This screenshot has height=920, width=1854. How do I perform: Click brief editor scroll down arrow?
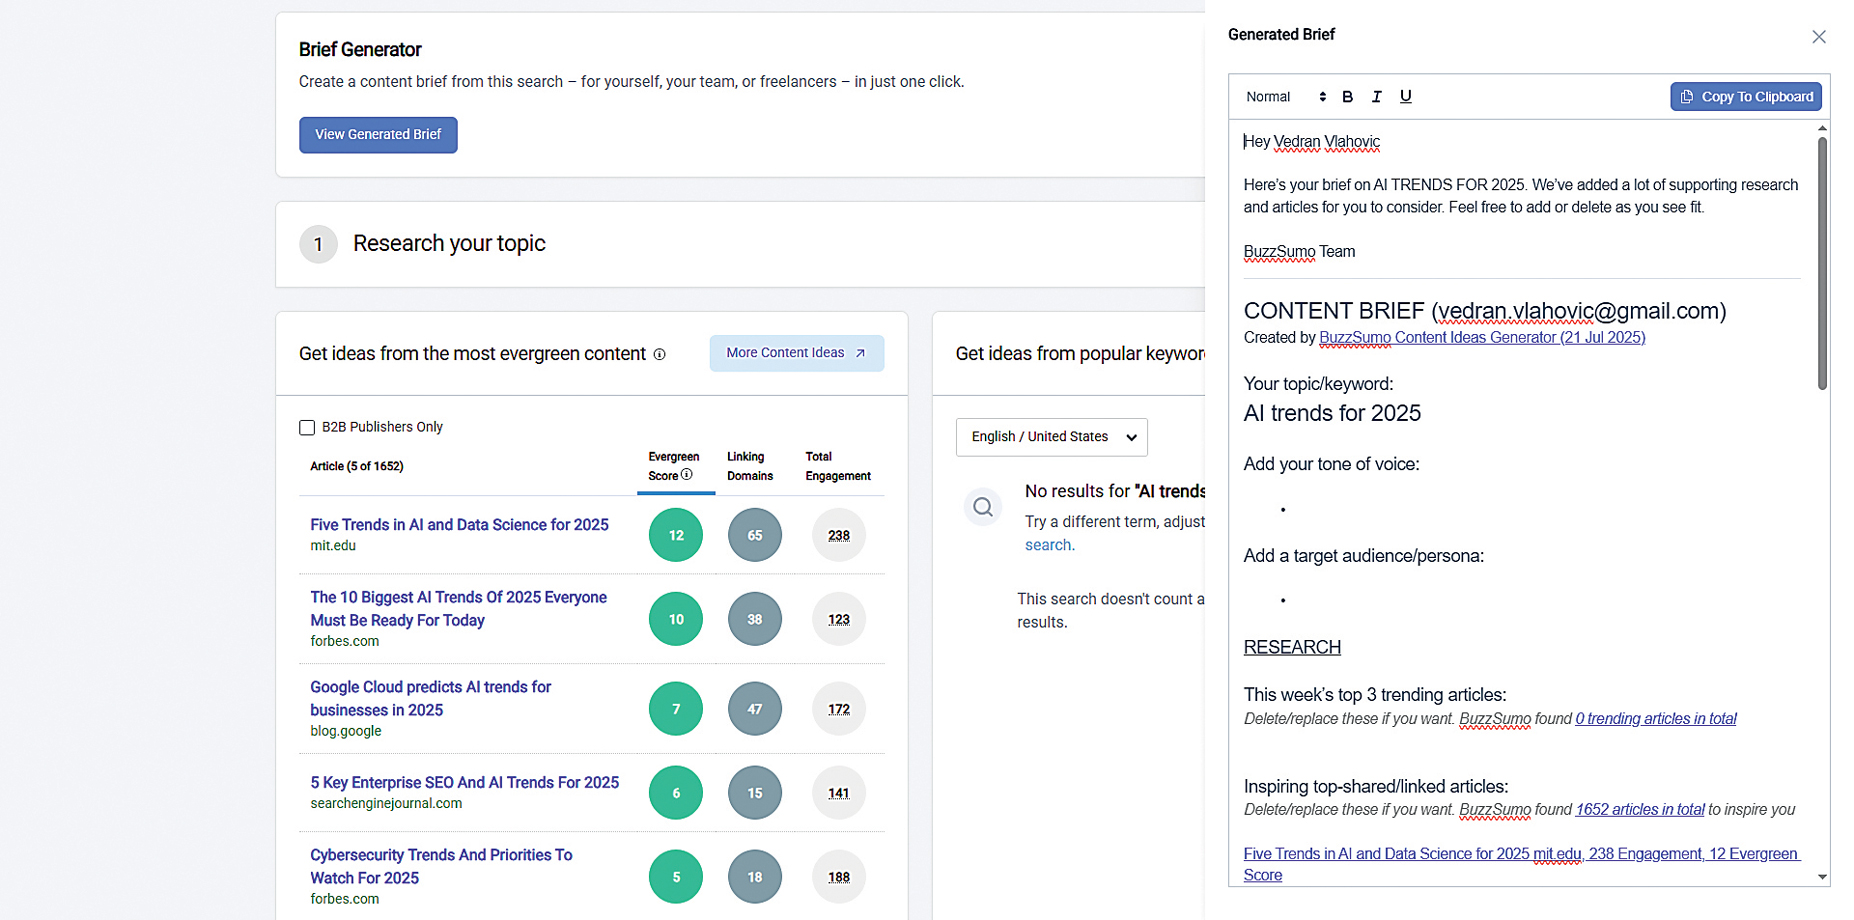point(1822,877)
